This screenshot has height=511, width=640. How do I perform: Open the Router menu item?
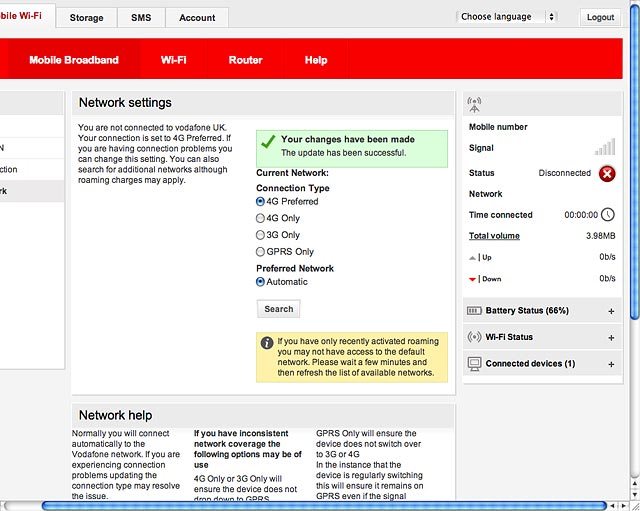pos(245,60)
